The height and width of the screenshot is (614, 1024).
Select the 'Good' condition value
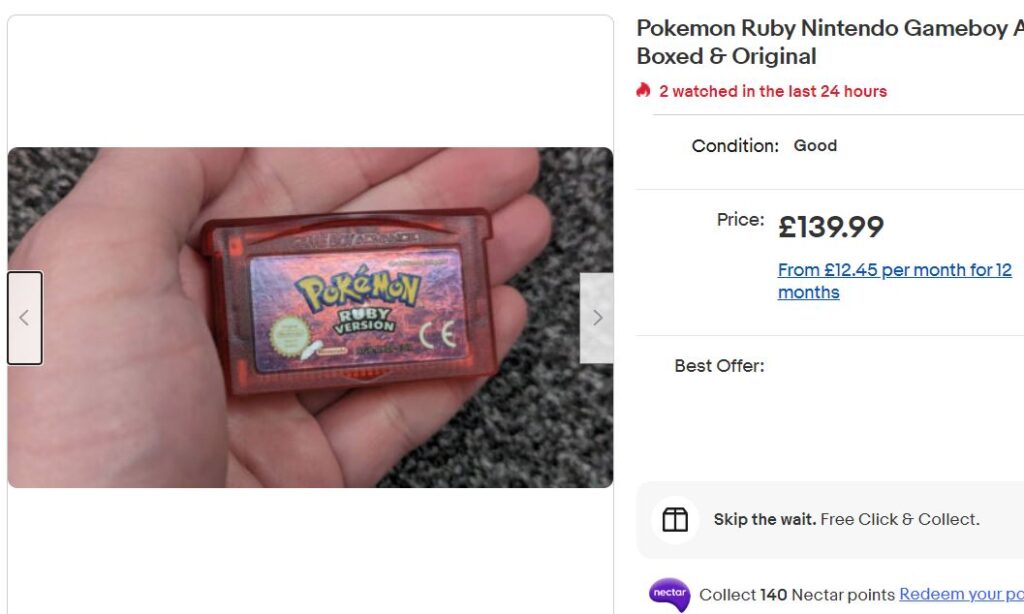[815, 146]
